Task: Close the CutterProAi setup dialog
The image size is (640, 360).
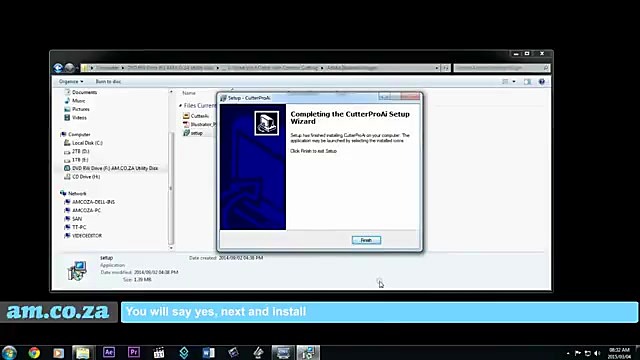Action: pyautogui.click(x=410, y=96)
